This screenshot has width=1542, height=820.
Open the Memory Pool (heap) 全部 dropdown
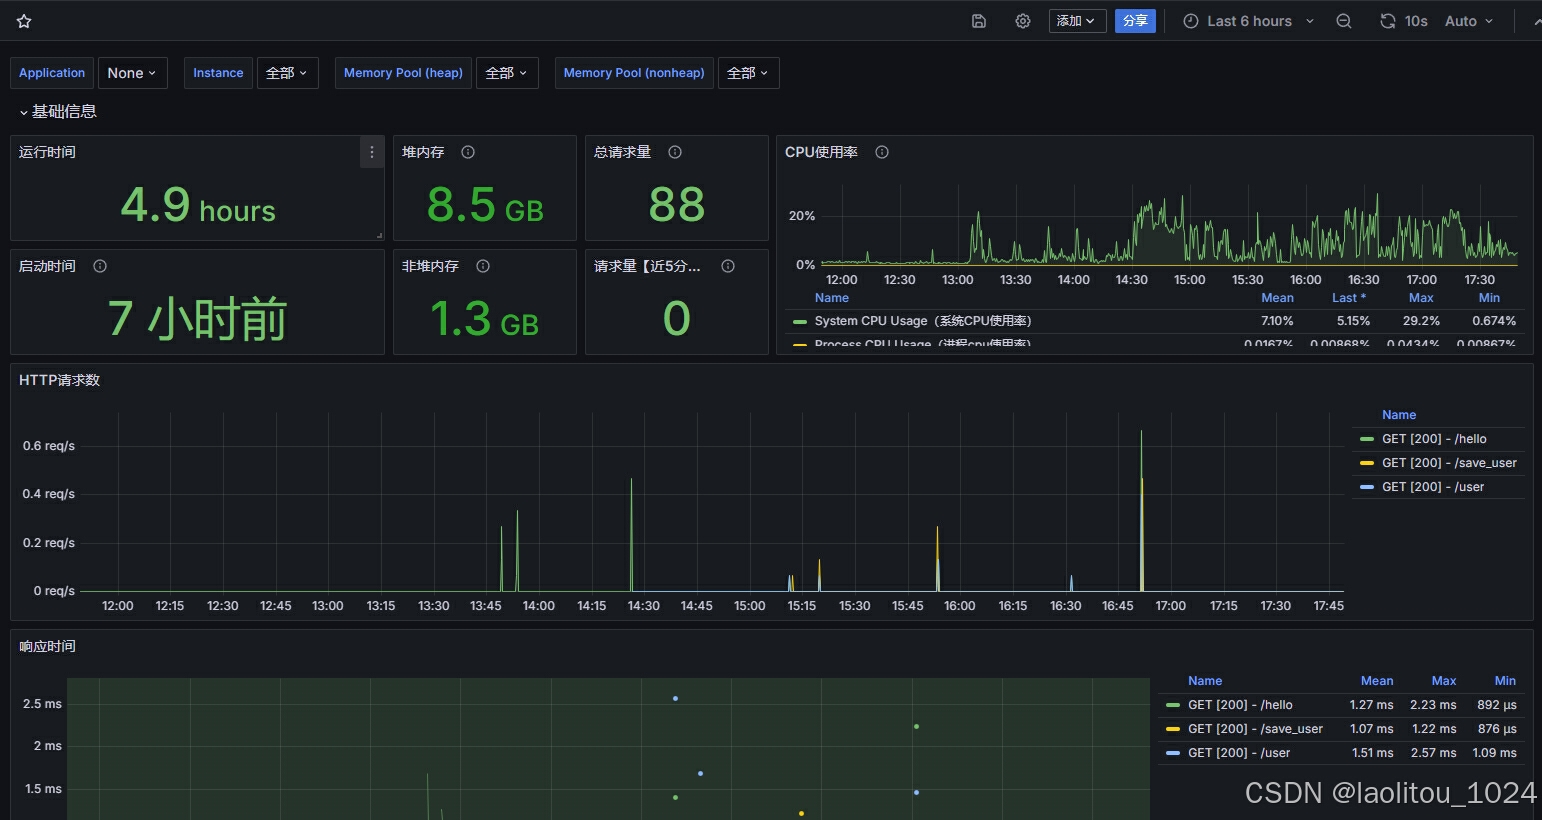pos(507,73)
